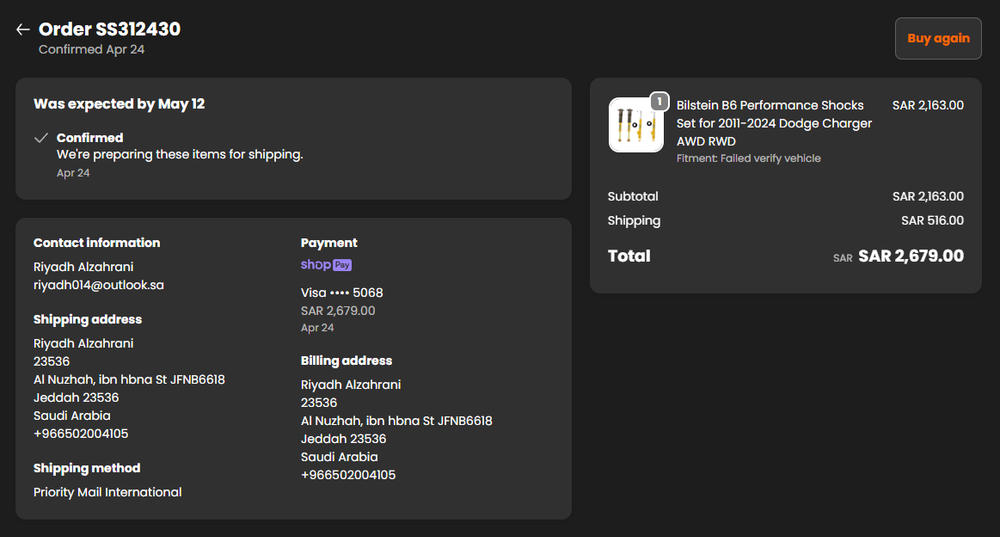Click the Payment heading
This screenshot has height=537, width=1000.
329,243
